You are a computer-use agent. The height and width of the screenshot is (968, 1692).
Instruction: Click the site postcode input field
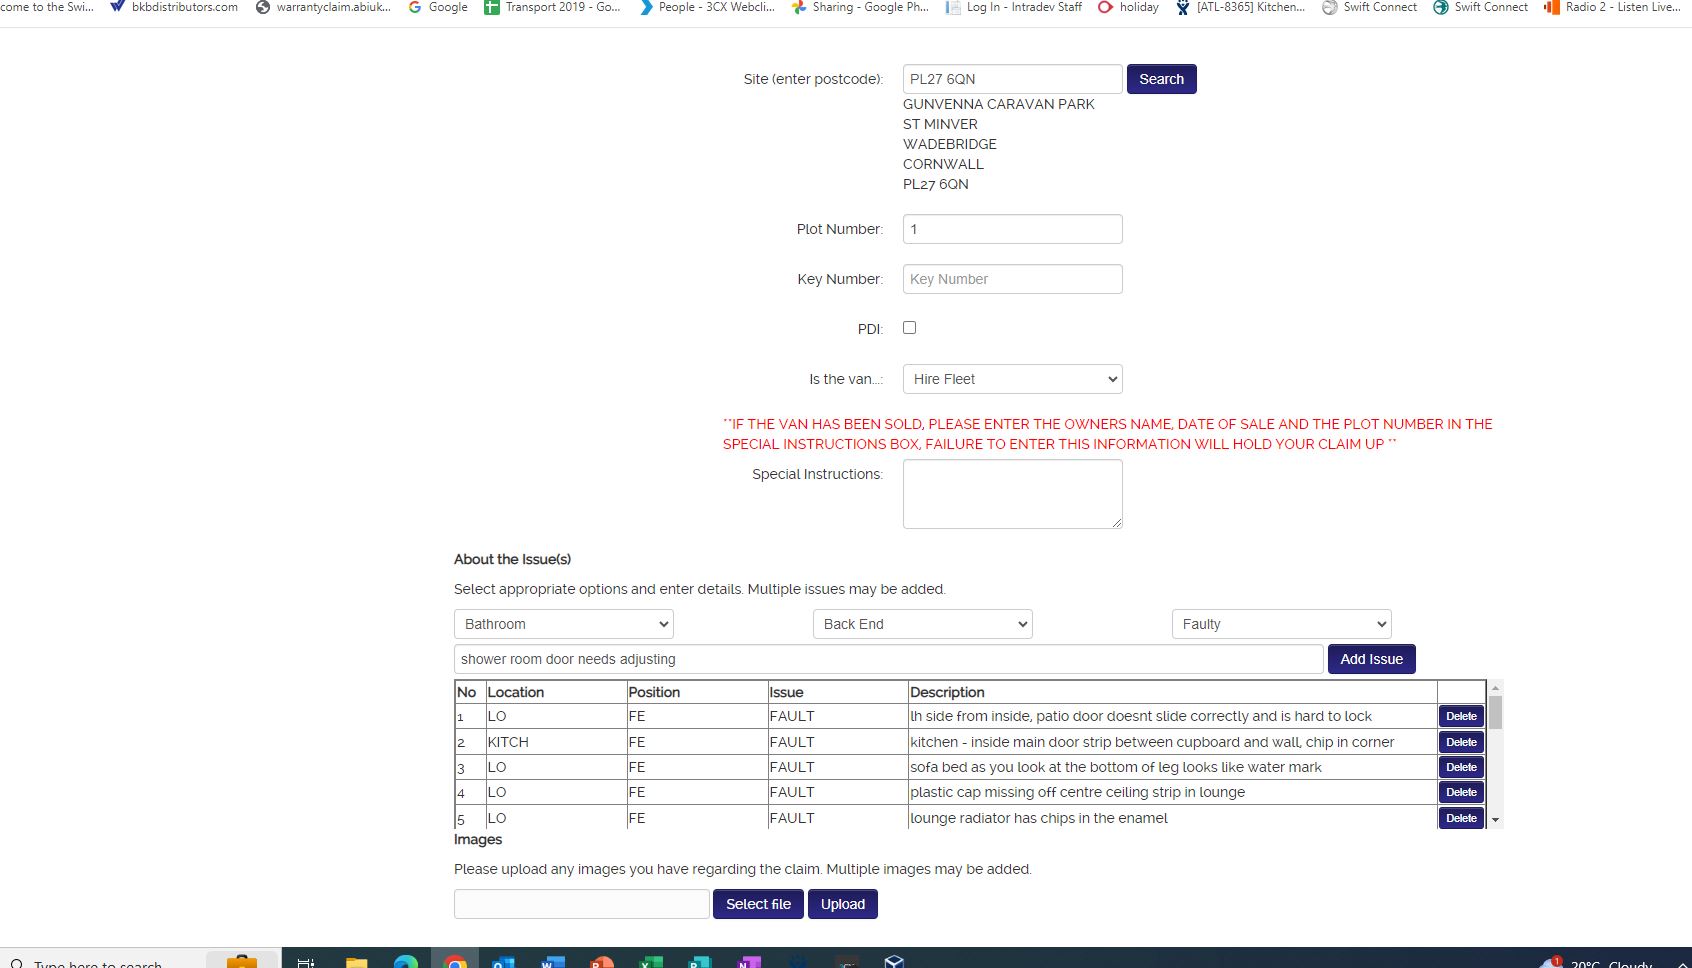[x=1012, y=79]
